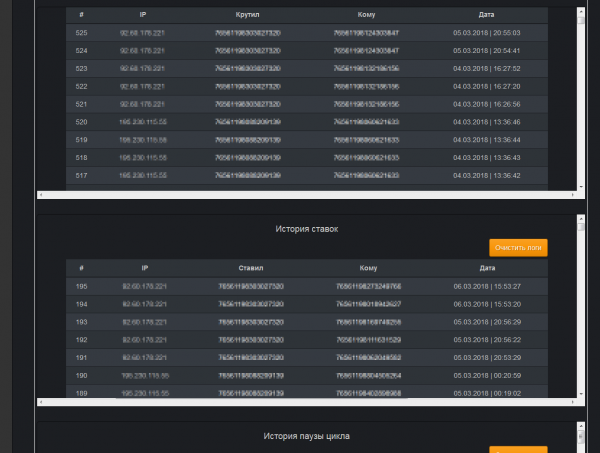Click 'IP' header in the top table
Screen dimensions: 600x453
[x=144, y=16]
